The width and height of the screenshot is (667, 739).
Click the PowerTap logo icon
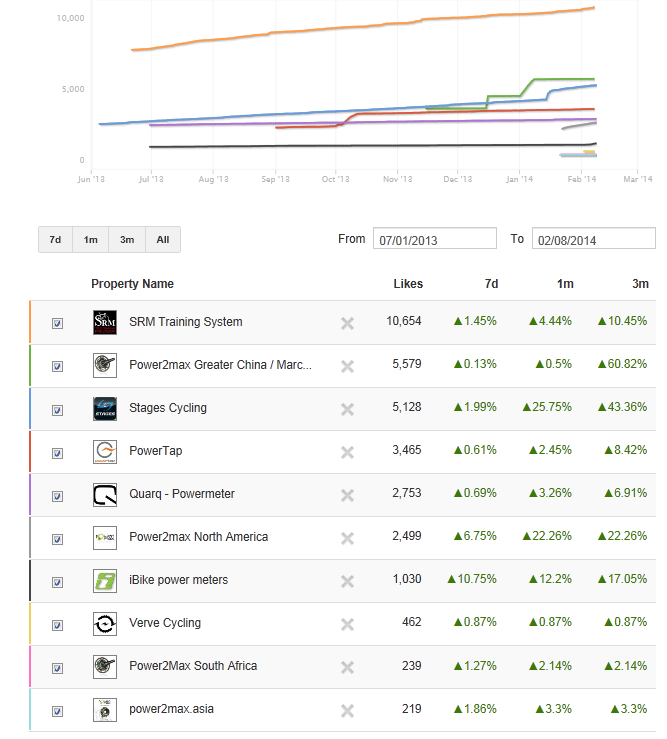105,452
